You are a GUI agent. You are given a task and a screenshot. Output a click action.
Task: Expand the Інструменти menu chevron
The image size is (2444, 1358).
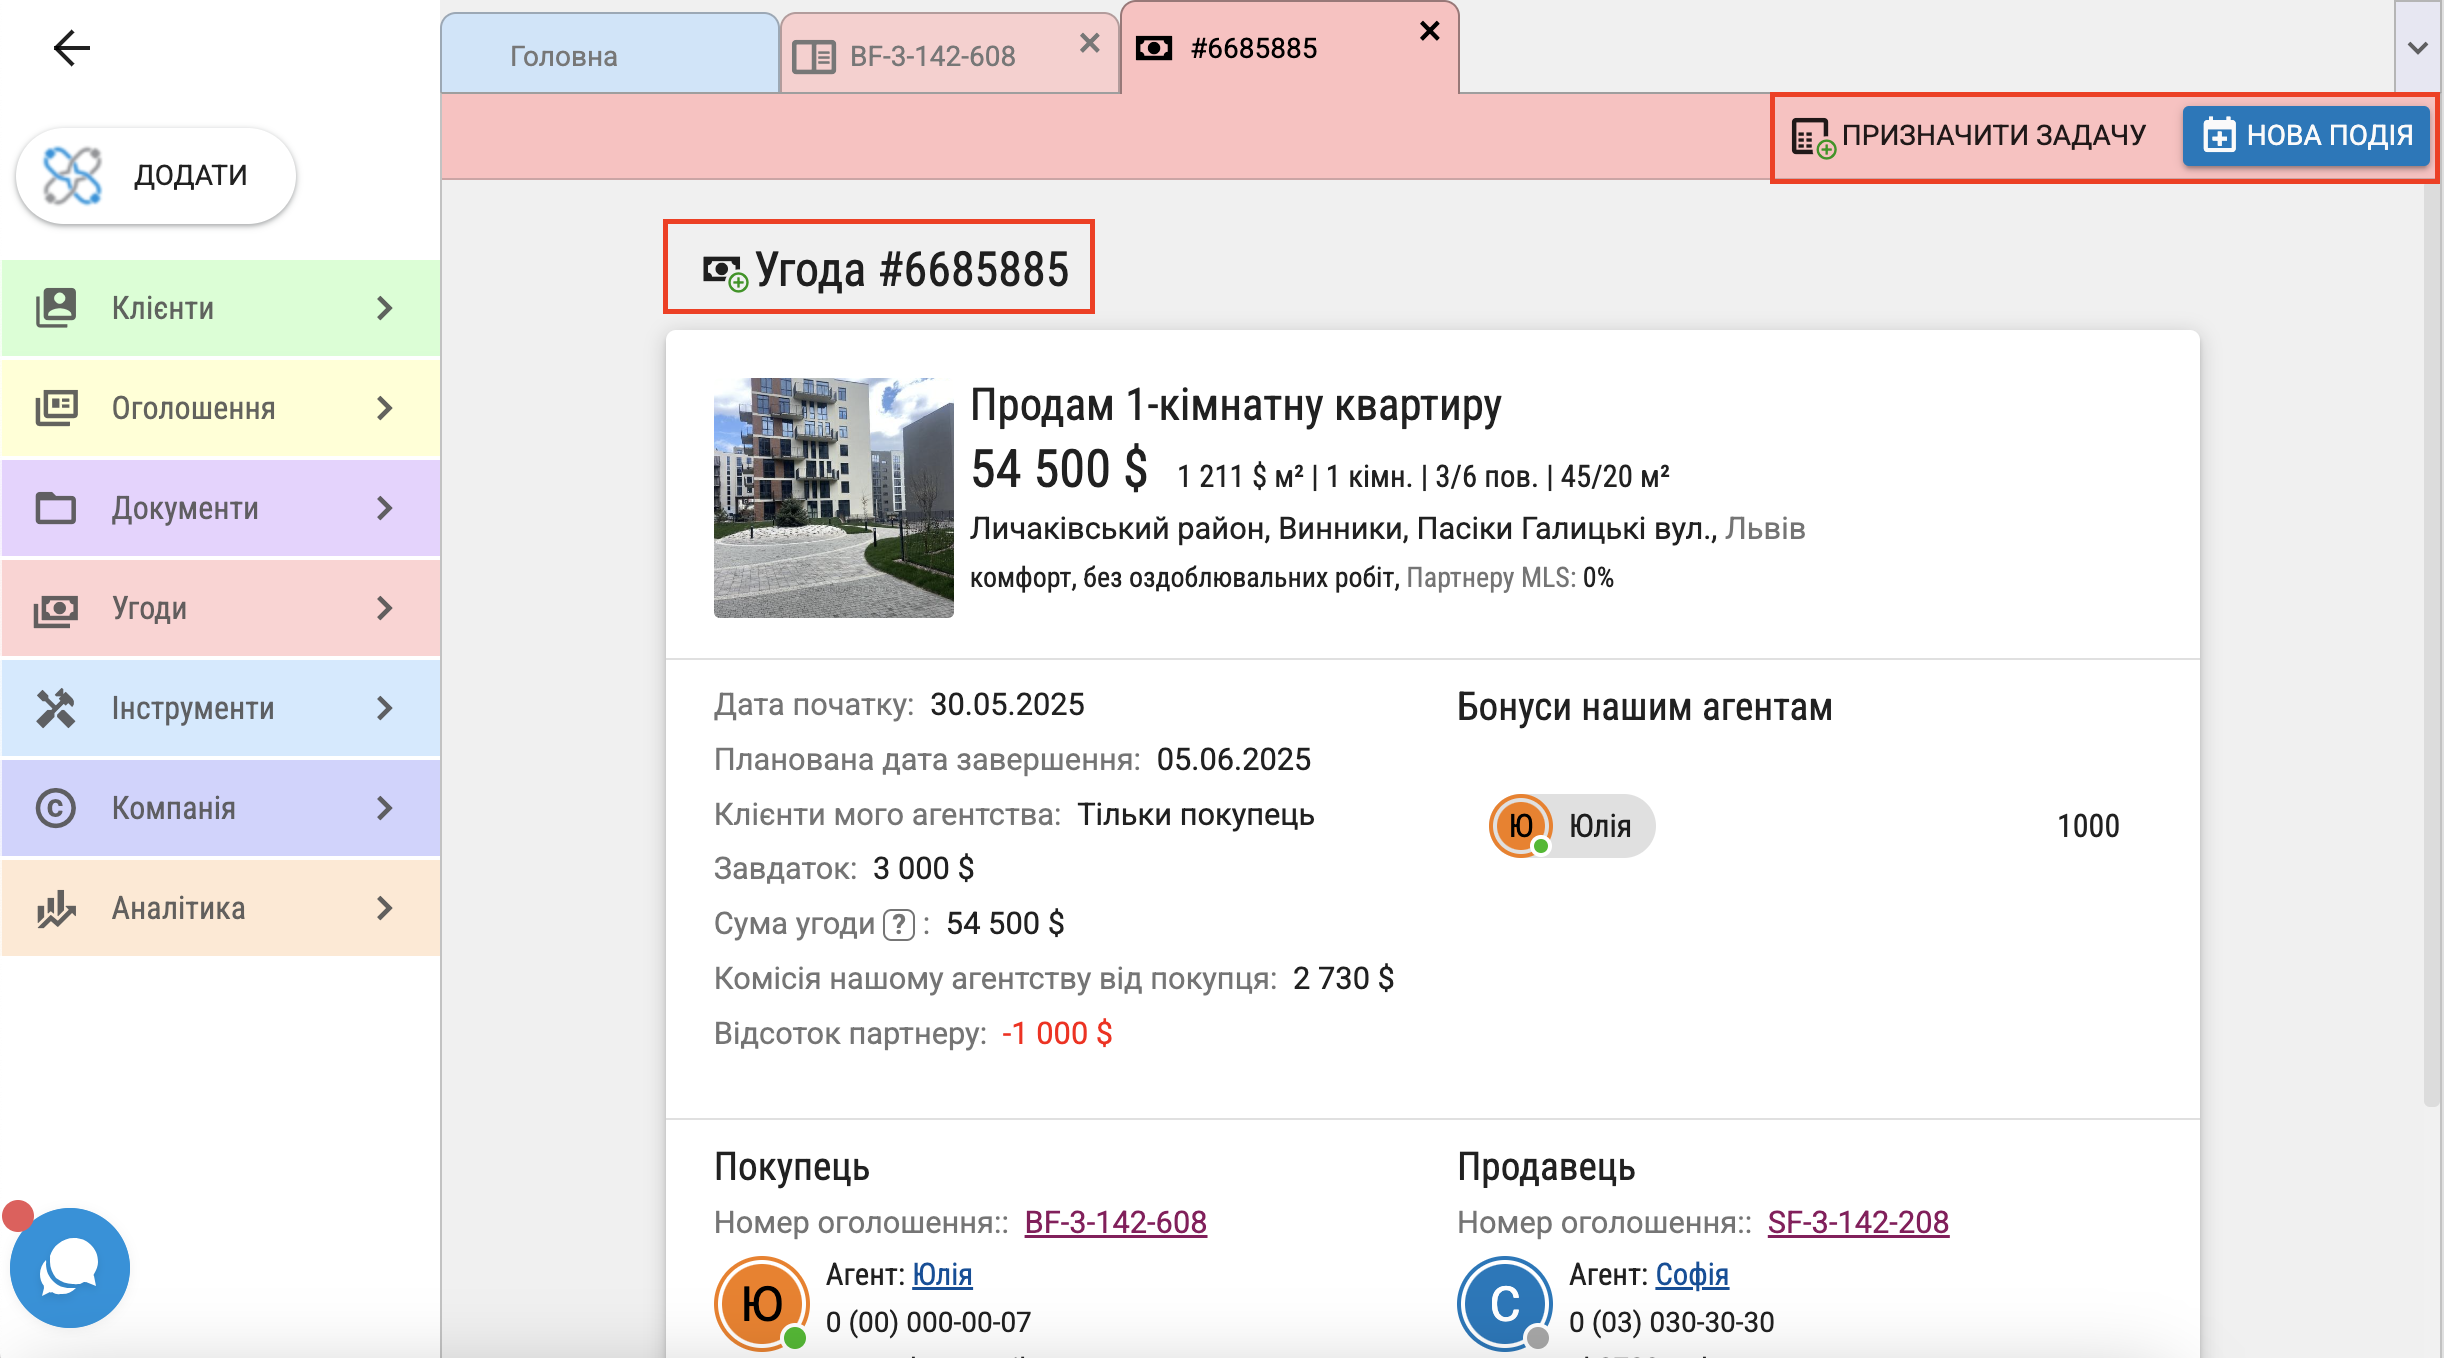click(385, 708)
